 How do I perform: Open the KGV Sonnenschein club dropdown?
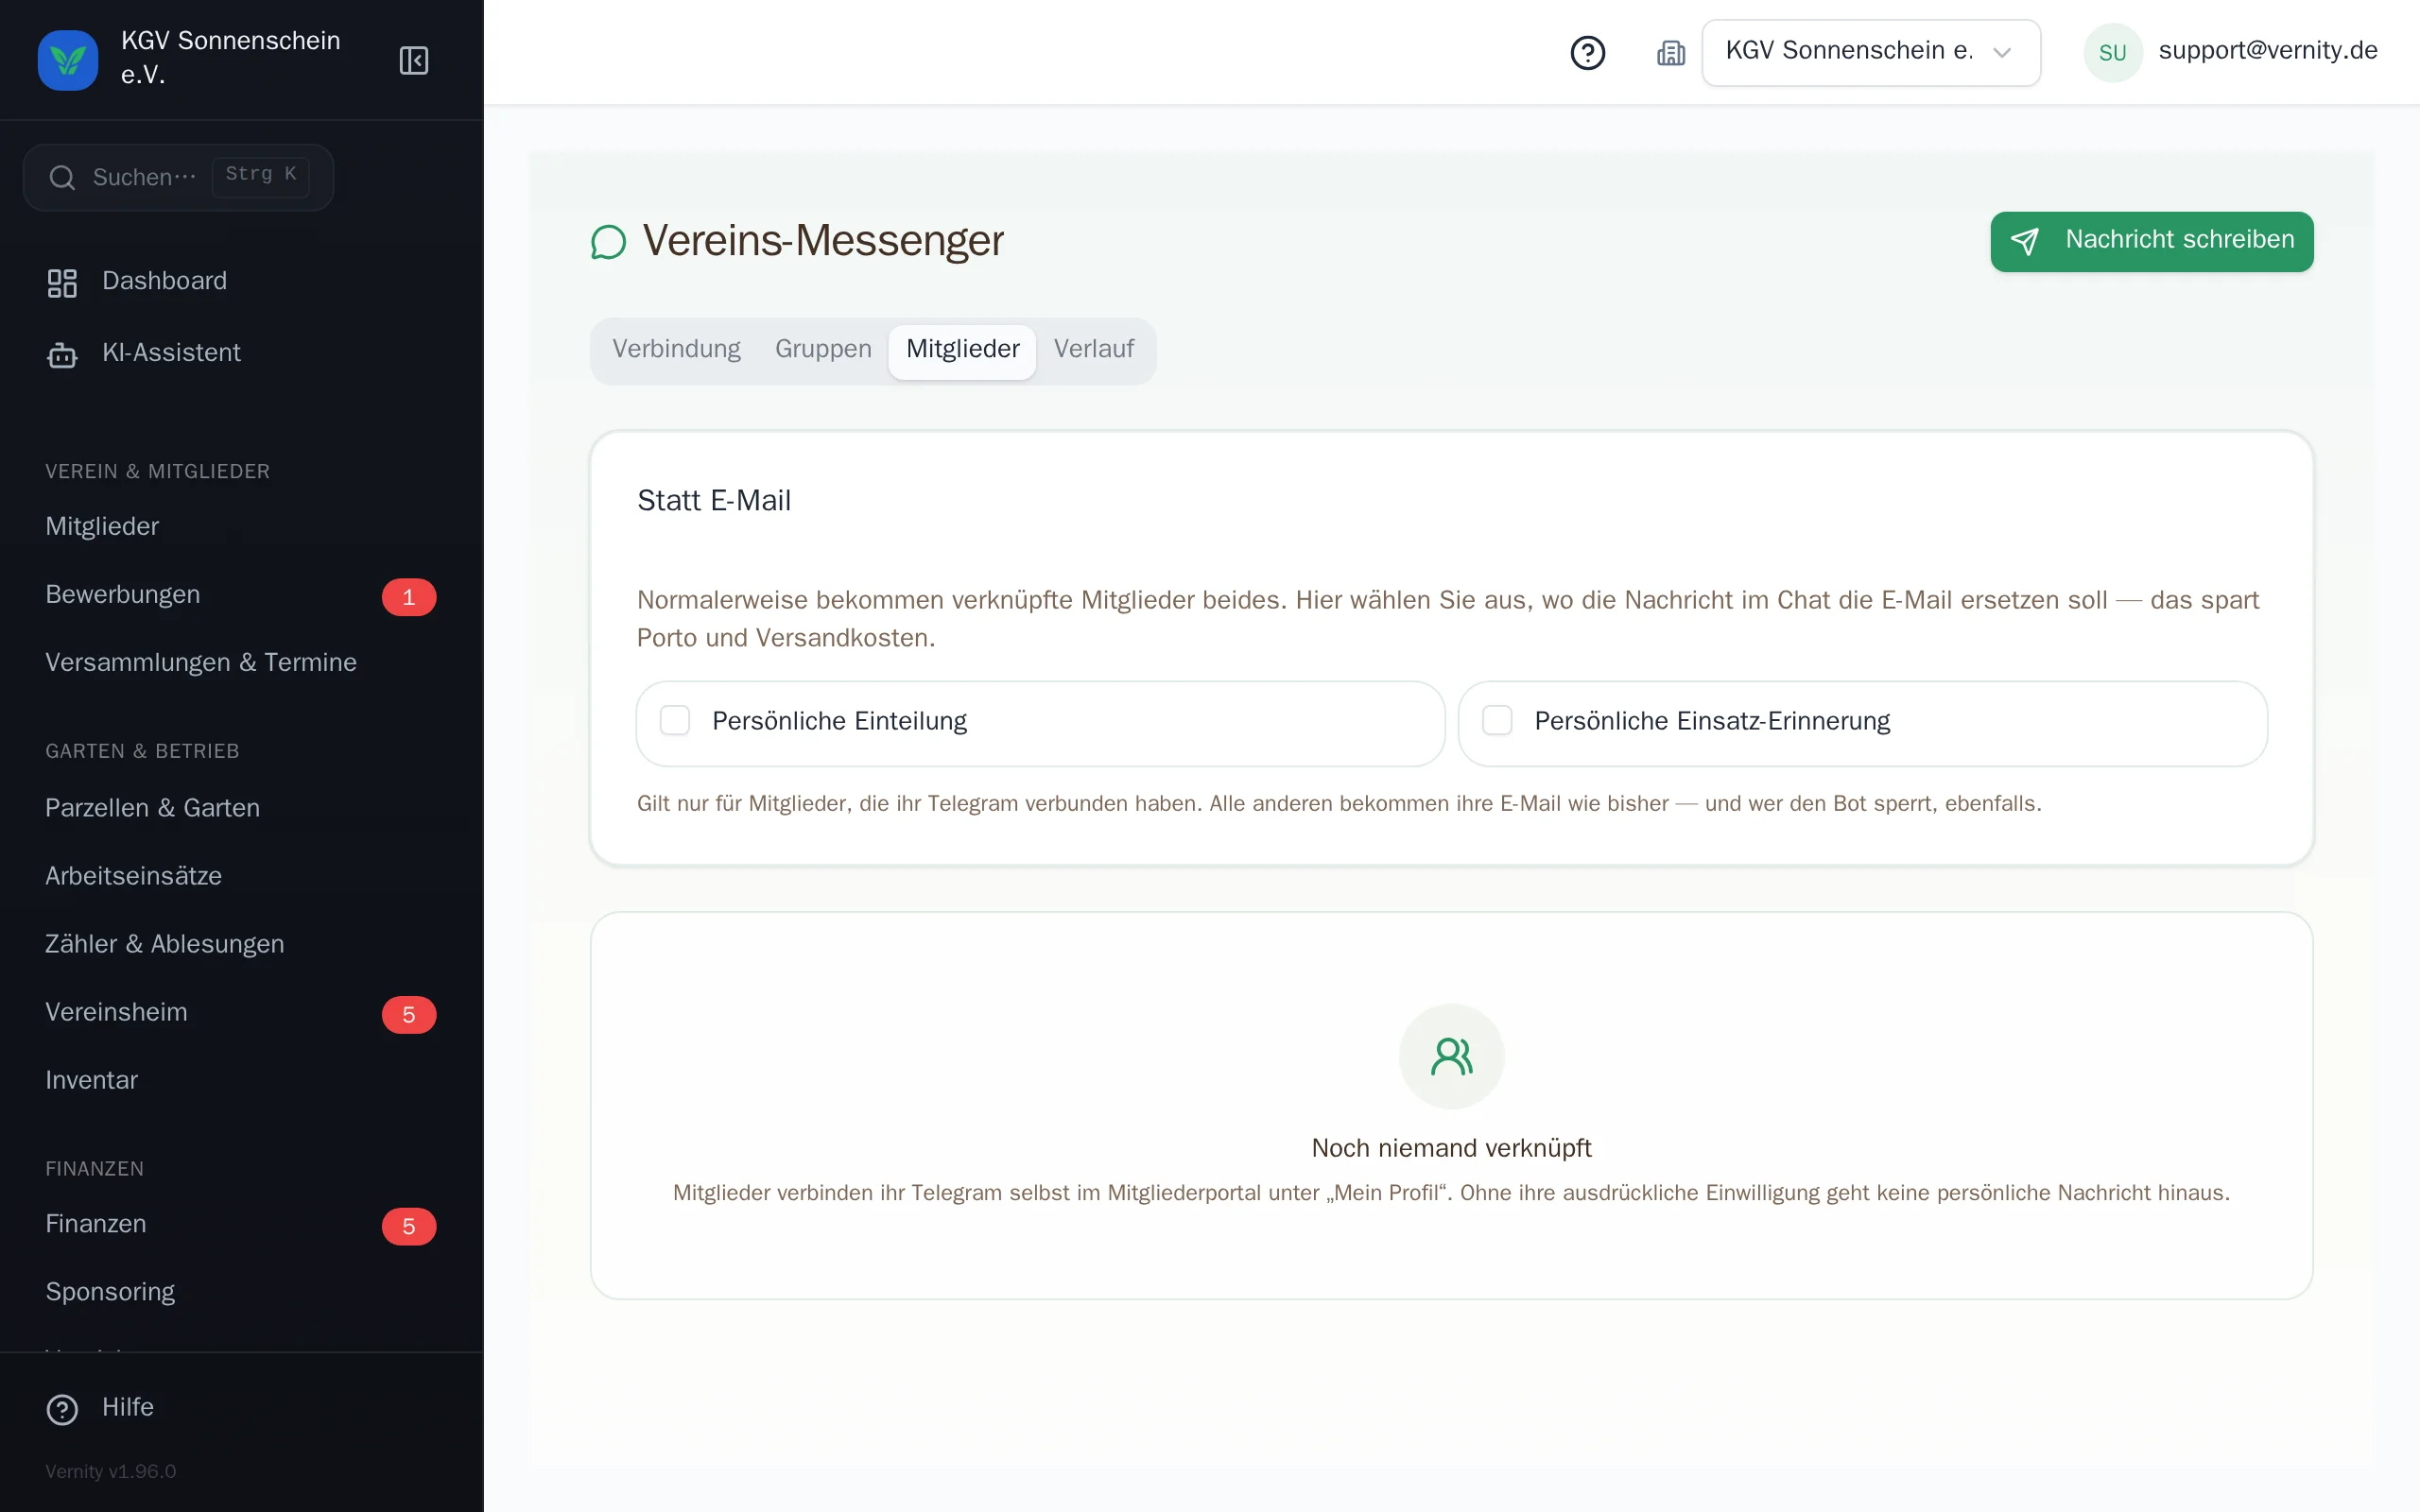coord(1871,52)
